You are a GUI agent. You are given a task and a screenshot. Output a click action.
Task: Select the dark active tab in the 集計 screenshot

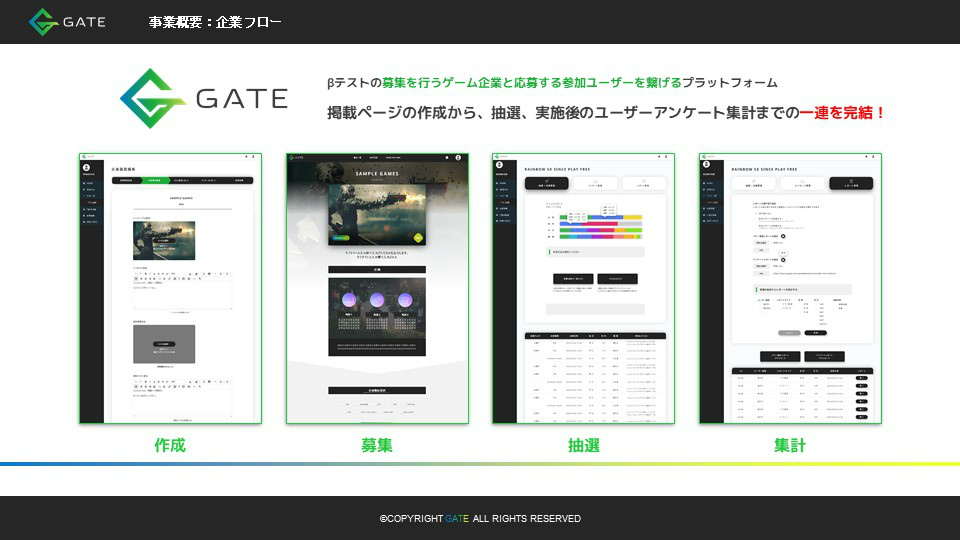pos(851,183)
